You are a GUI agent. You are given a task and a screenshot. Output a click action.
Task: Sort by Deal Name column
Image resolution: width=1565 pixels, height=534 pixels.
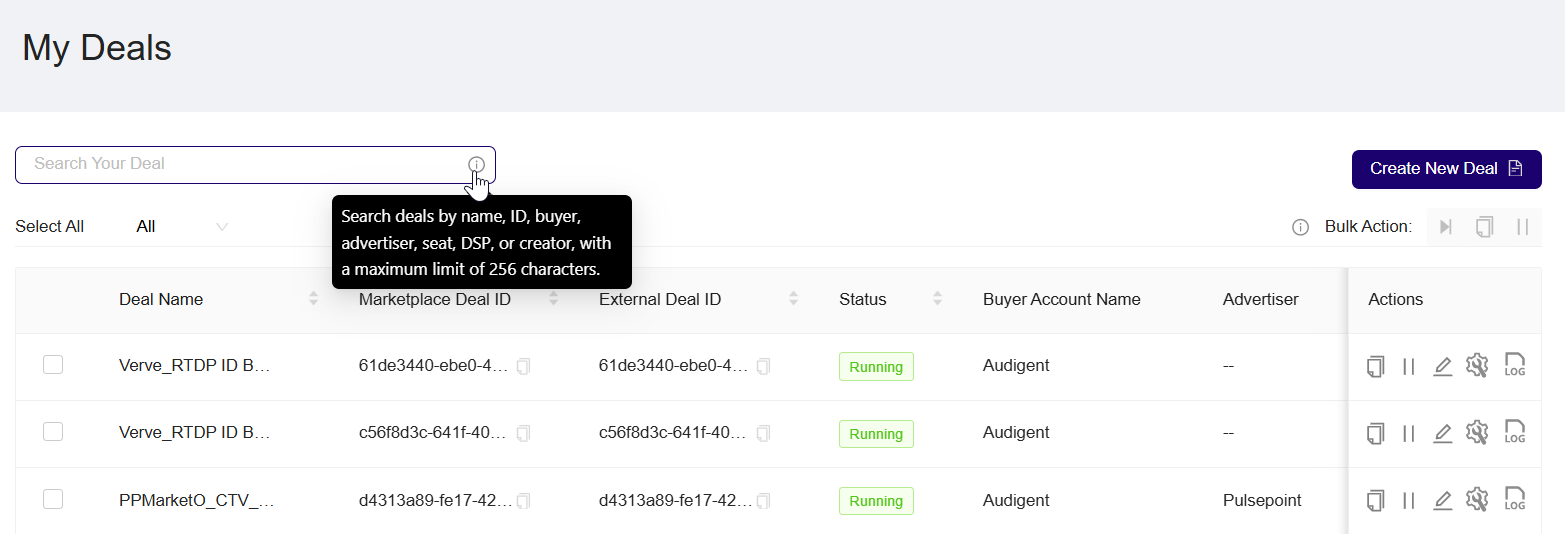coord(314,299)
